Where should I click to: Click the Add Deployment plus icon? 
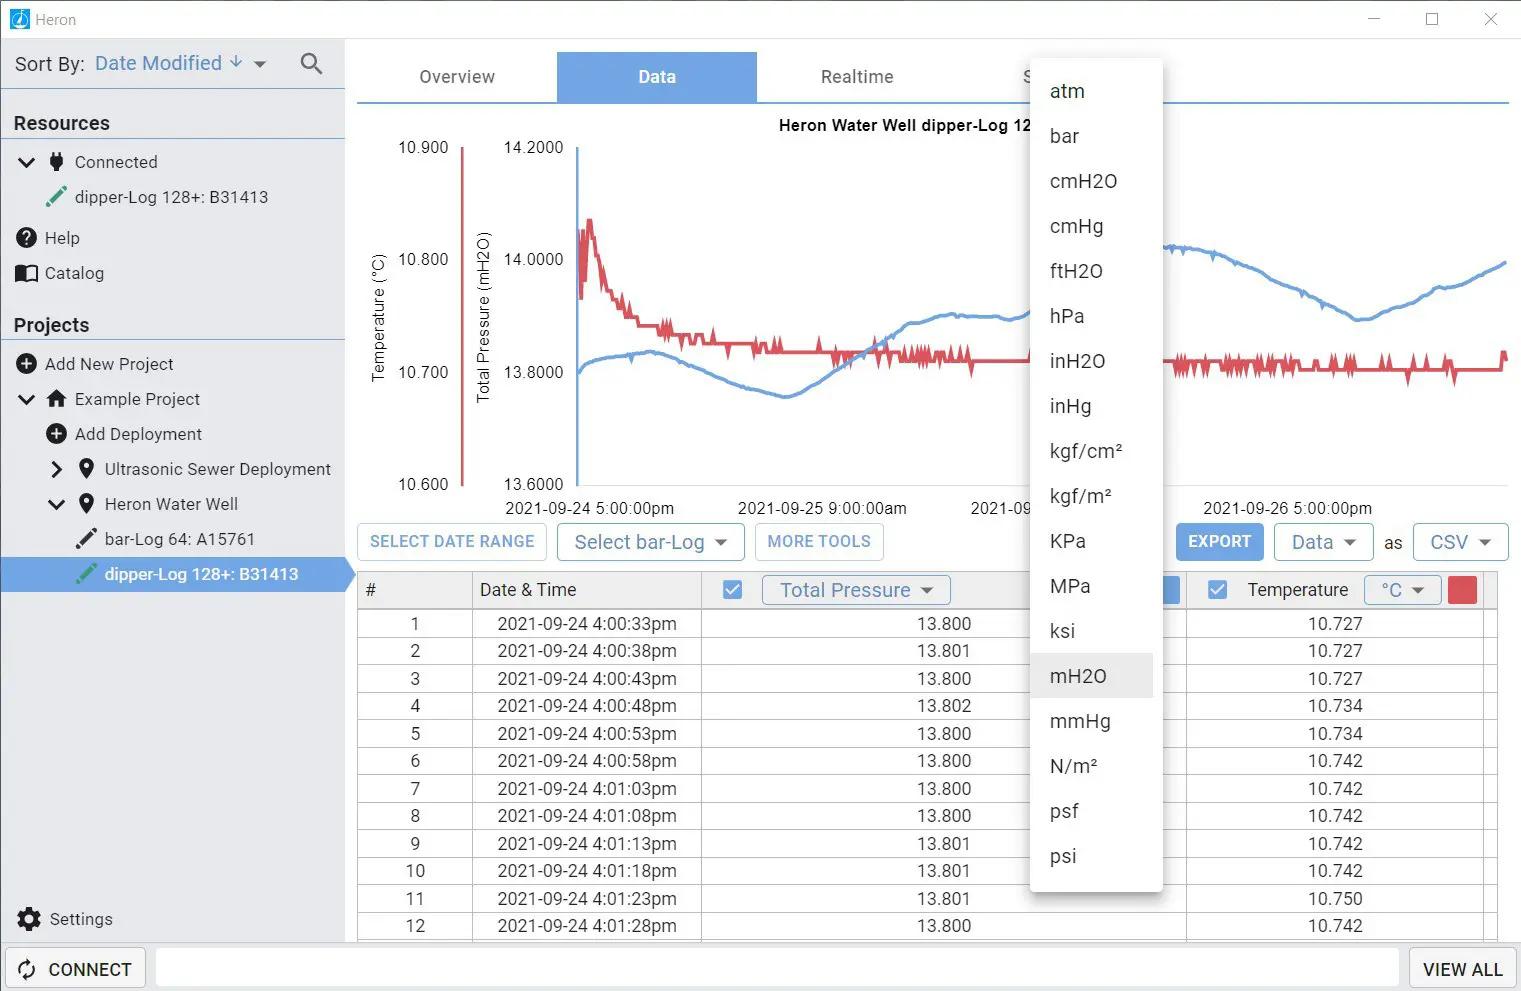57,434
